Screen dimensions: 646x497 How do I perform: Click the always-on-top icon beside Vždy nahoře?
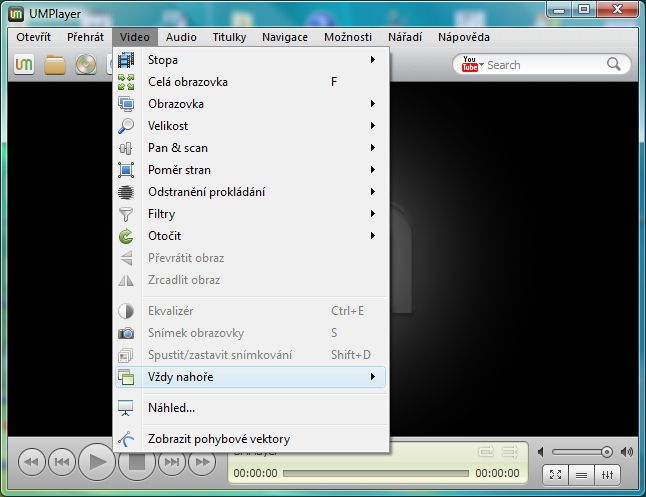click(126, 377)
